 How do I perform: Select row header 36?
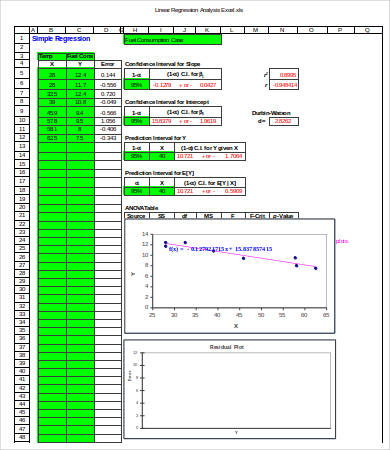(x=22, y=338)
